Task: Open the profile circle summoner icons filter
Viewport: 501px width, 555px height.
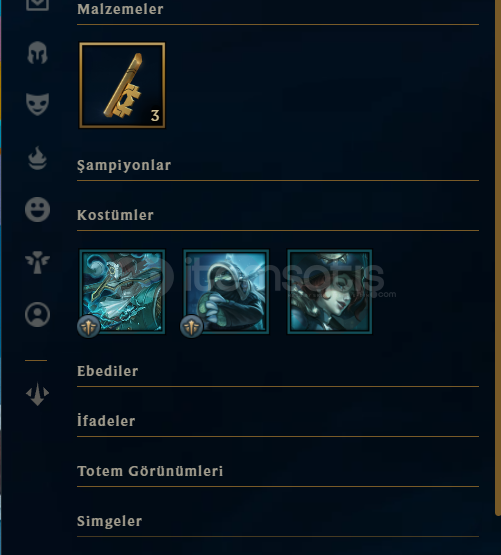Action: 37,314
